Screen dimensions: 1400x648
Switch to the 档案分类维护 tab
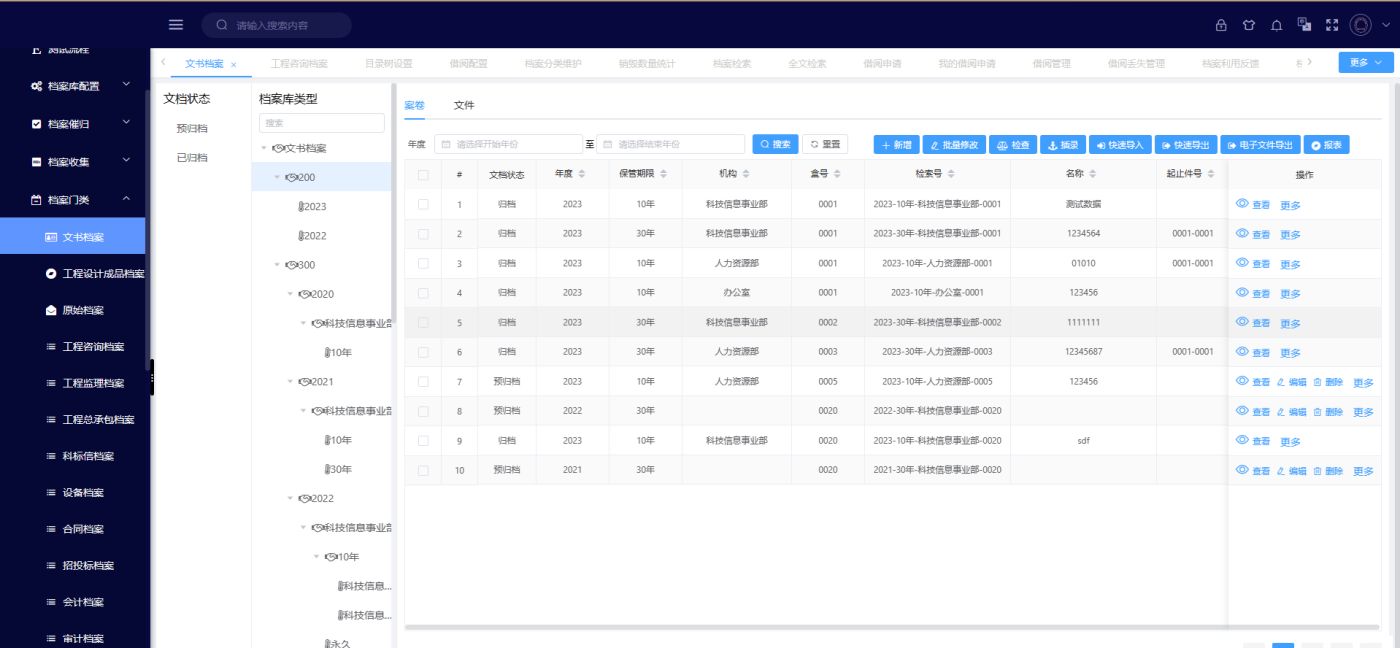click(553, 63)
